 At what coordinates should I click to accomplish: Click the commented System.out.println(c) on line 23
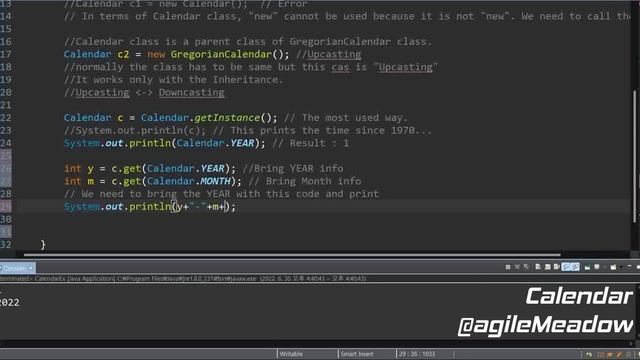tap(135, 130)
